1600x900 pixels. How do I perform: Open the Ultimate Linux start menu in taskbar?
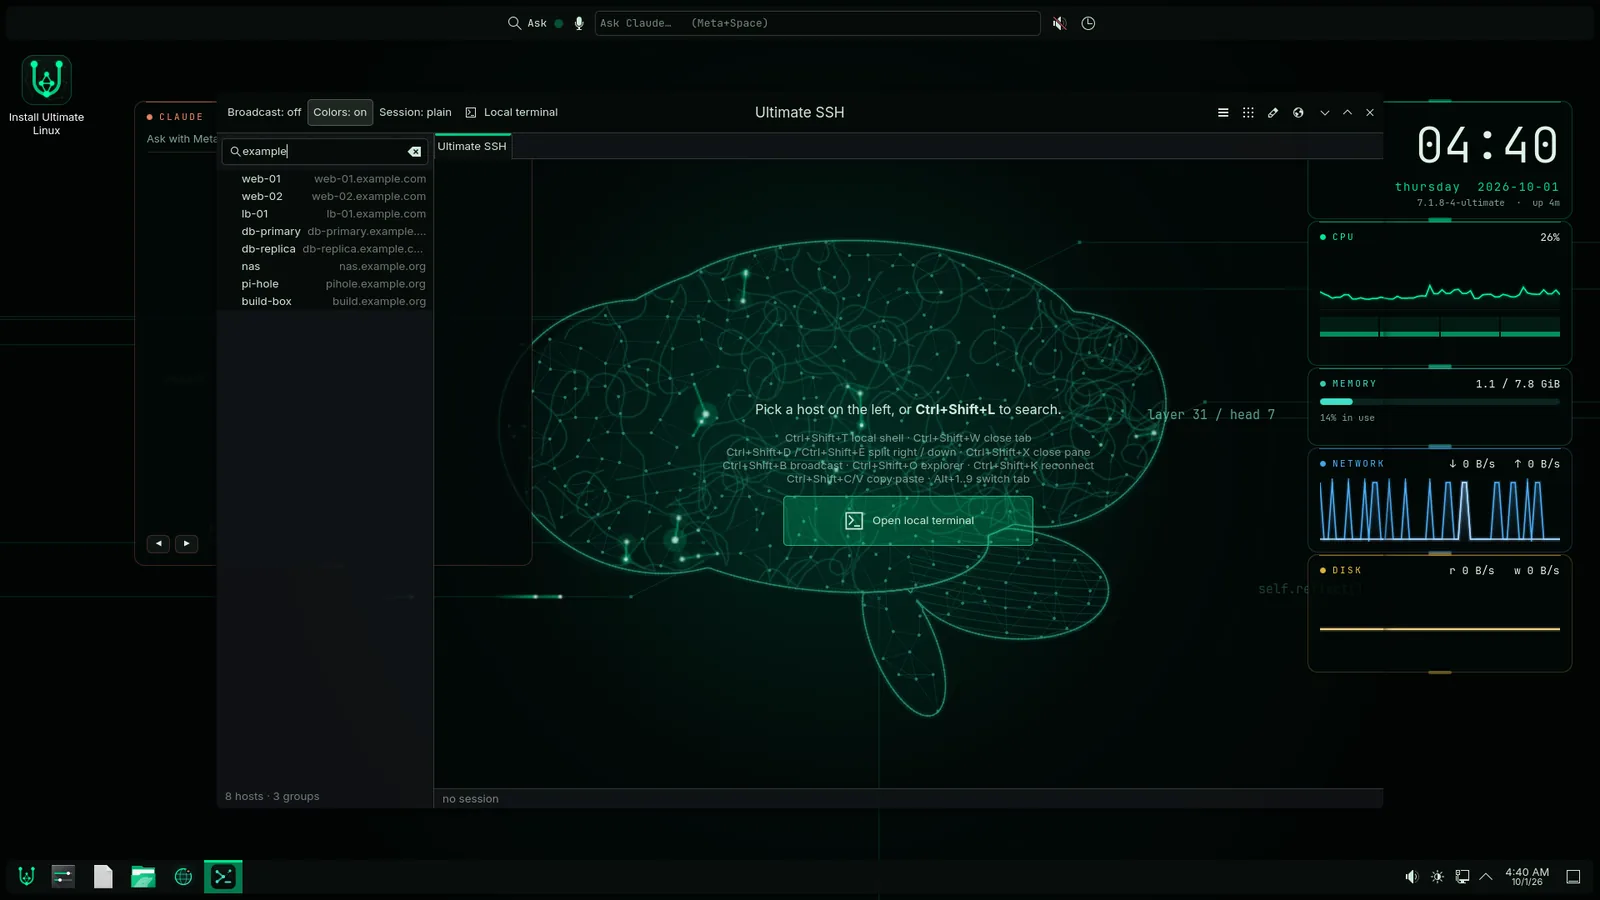click(x=27, y=877)
